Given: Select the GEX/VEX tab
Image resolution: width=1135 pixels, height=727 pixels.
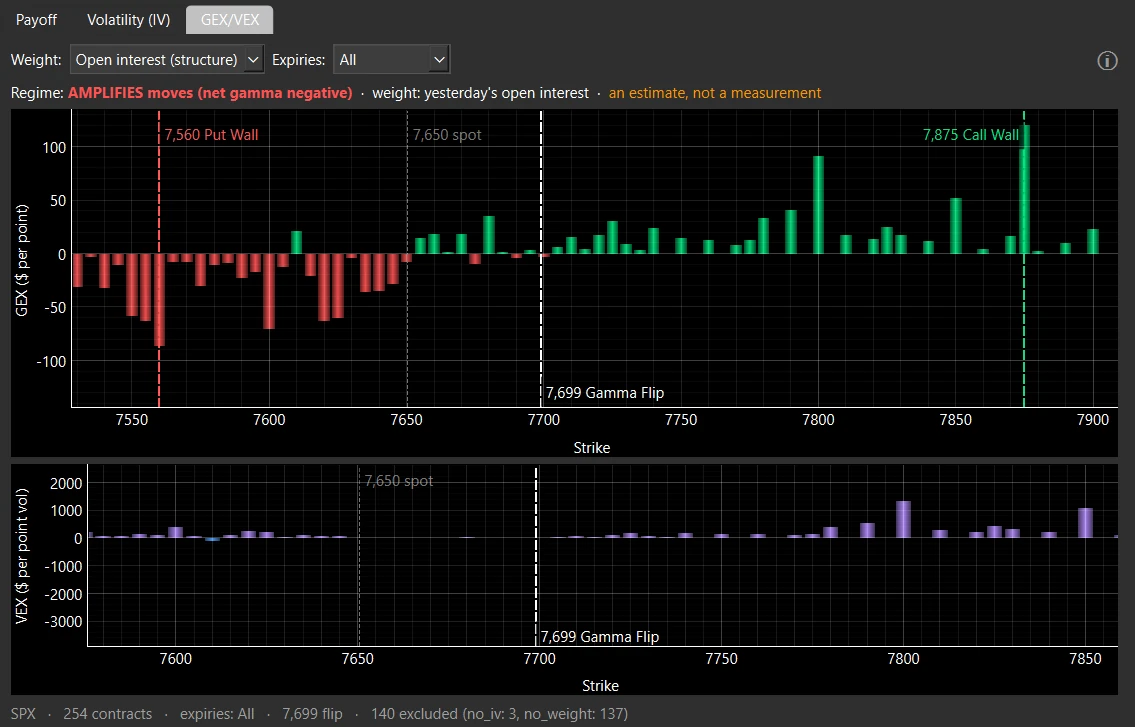Looking at the screenshot, I should [229, 20].
